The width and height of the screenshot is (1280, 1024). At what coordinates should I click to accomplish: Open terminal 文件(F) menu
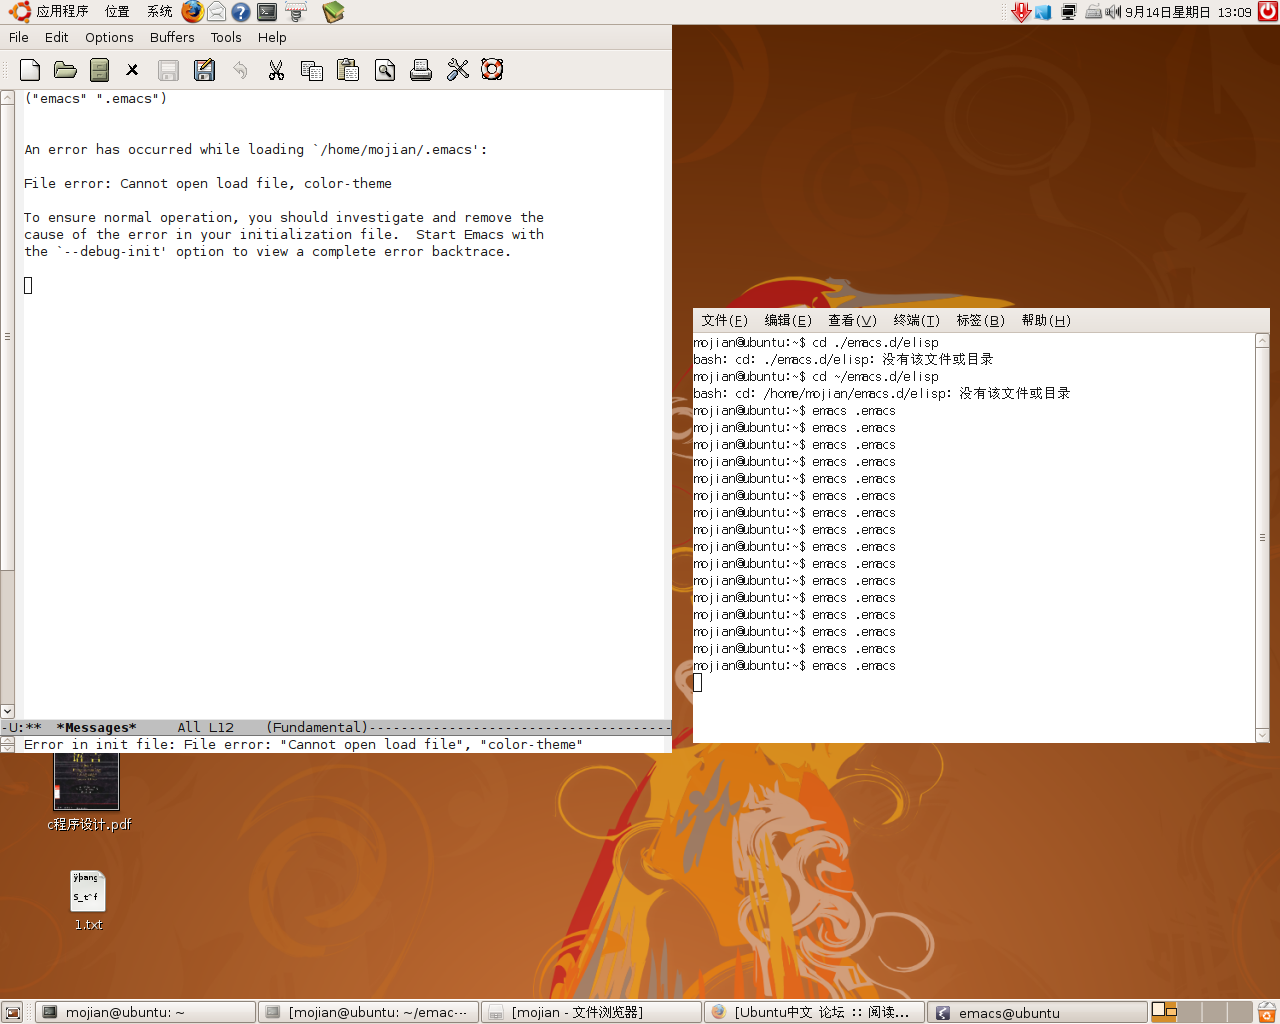point(724,320)
